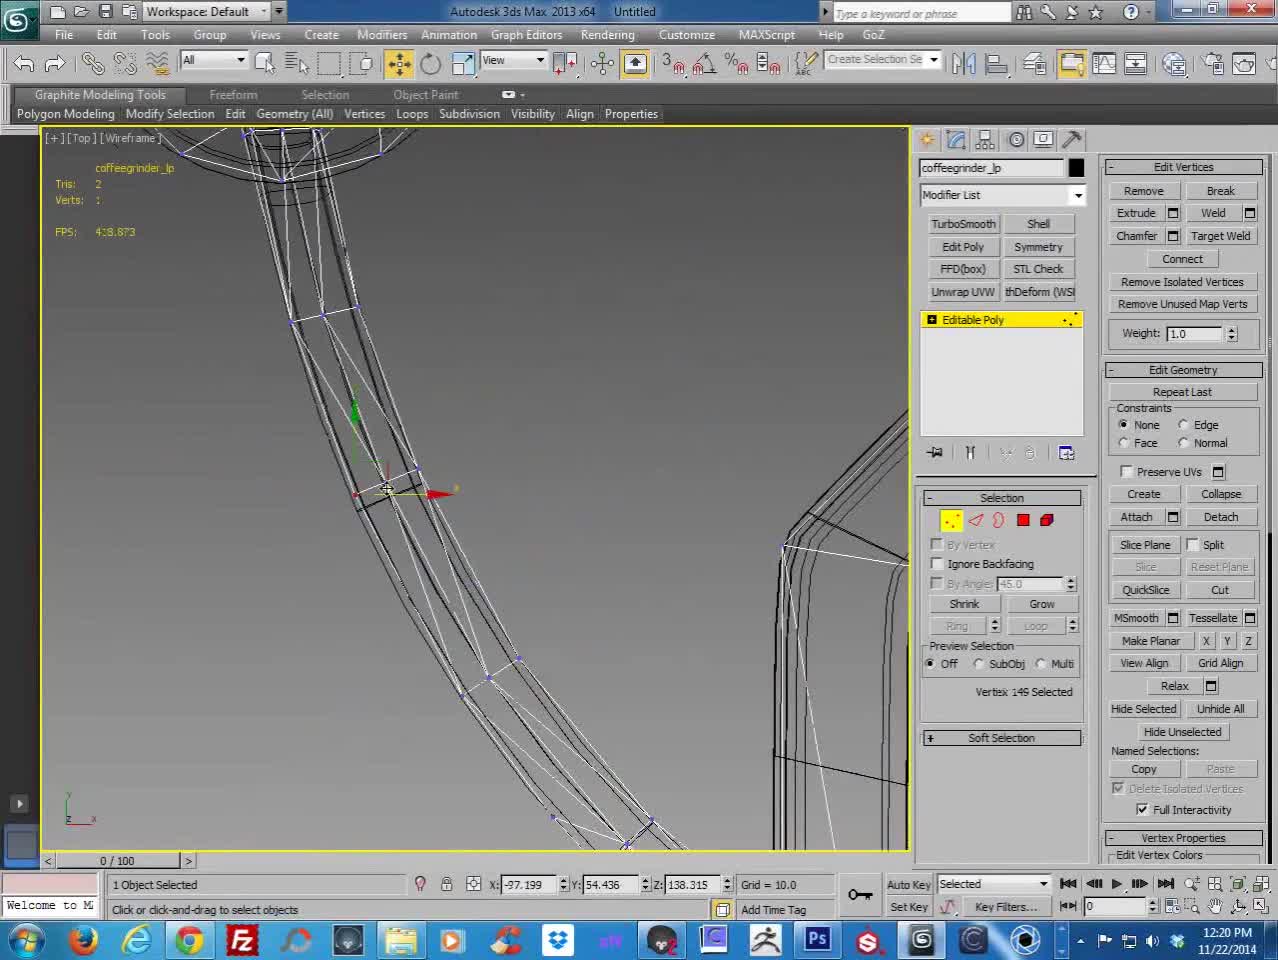Select the Rotate tool in main toolbar

pyautogui.click(x=430, y=64)
